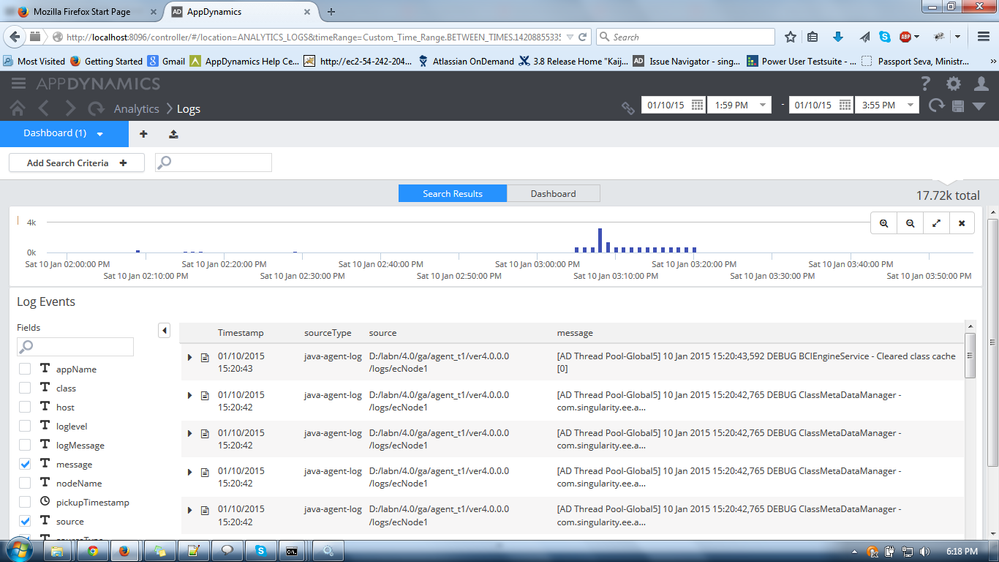999x562 pixels.
Task: Click the Add Search Criteria button
Action: click(77, 163)
